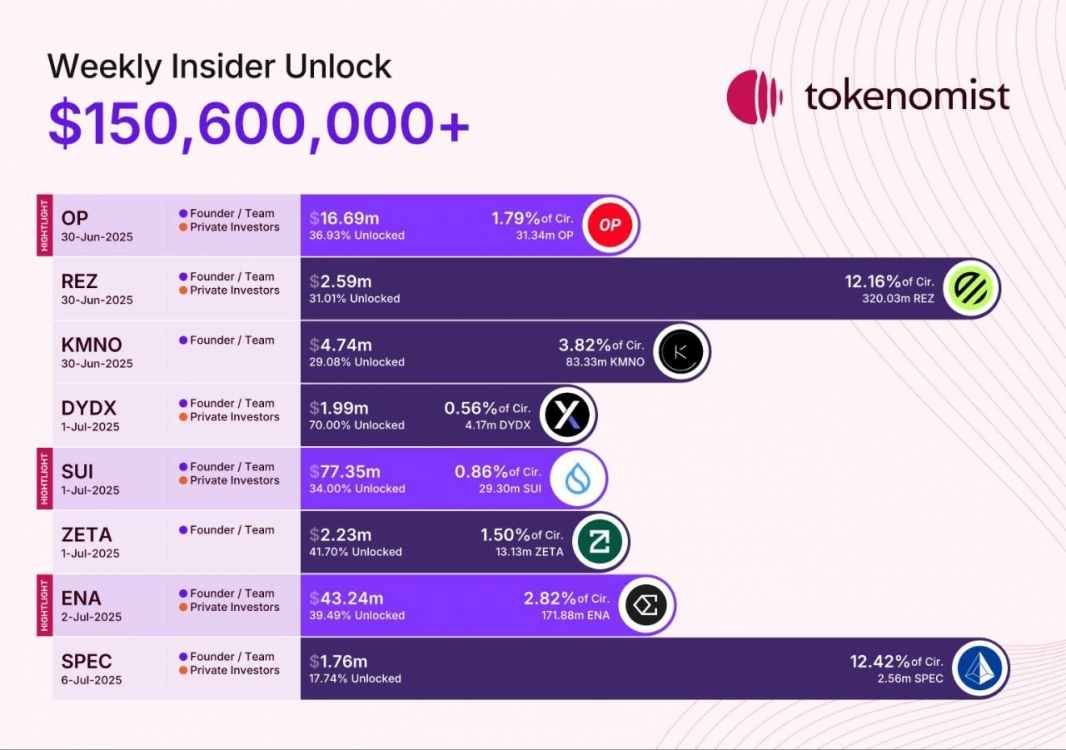Click the DYDX token logo

tap(568, 415)
